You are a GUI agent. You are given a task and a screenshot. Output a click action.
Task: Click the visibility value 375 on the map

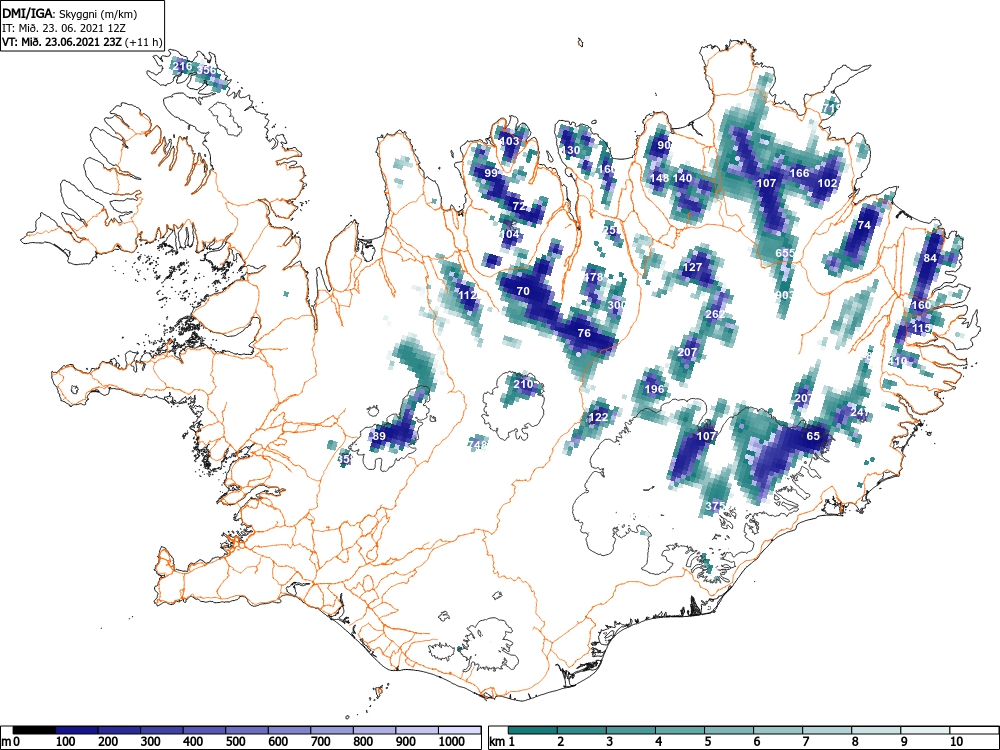pos(715,506)
